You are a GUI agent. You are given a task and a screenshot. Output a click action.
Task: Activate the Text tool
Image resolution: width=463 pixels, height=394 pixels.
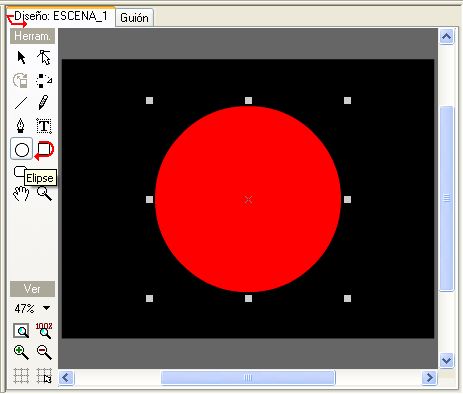44,126
